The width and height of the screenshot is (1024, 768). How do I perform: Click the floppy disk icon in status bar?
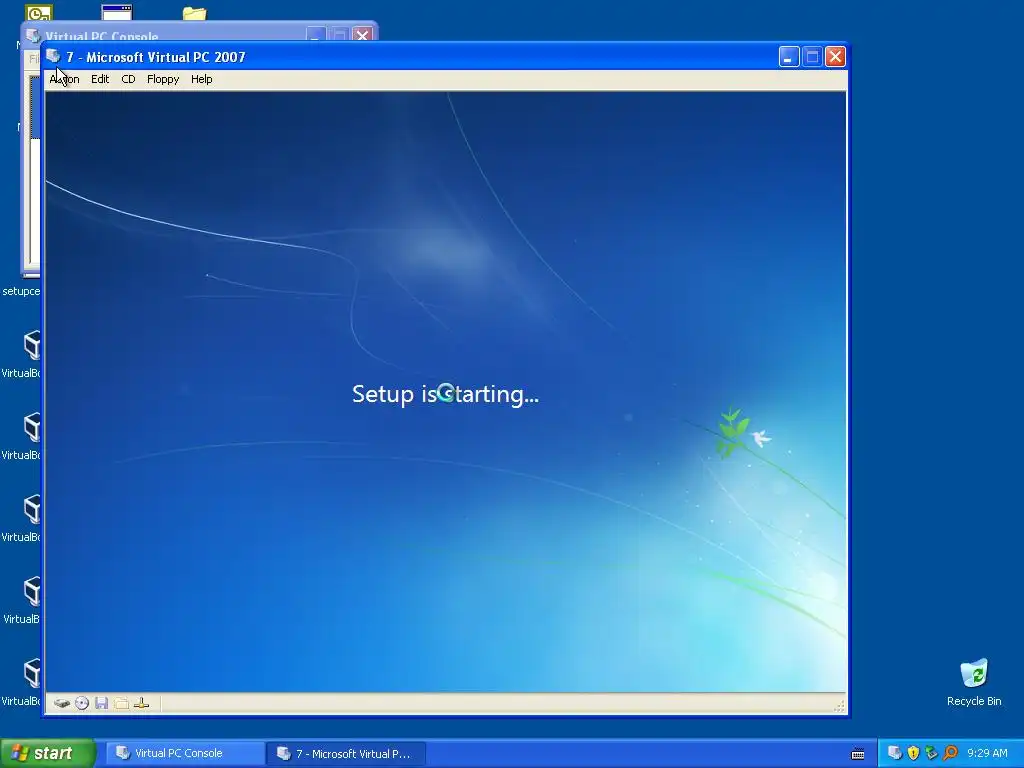(x=101, y=703)
